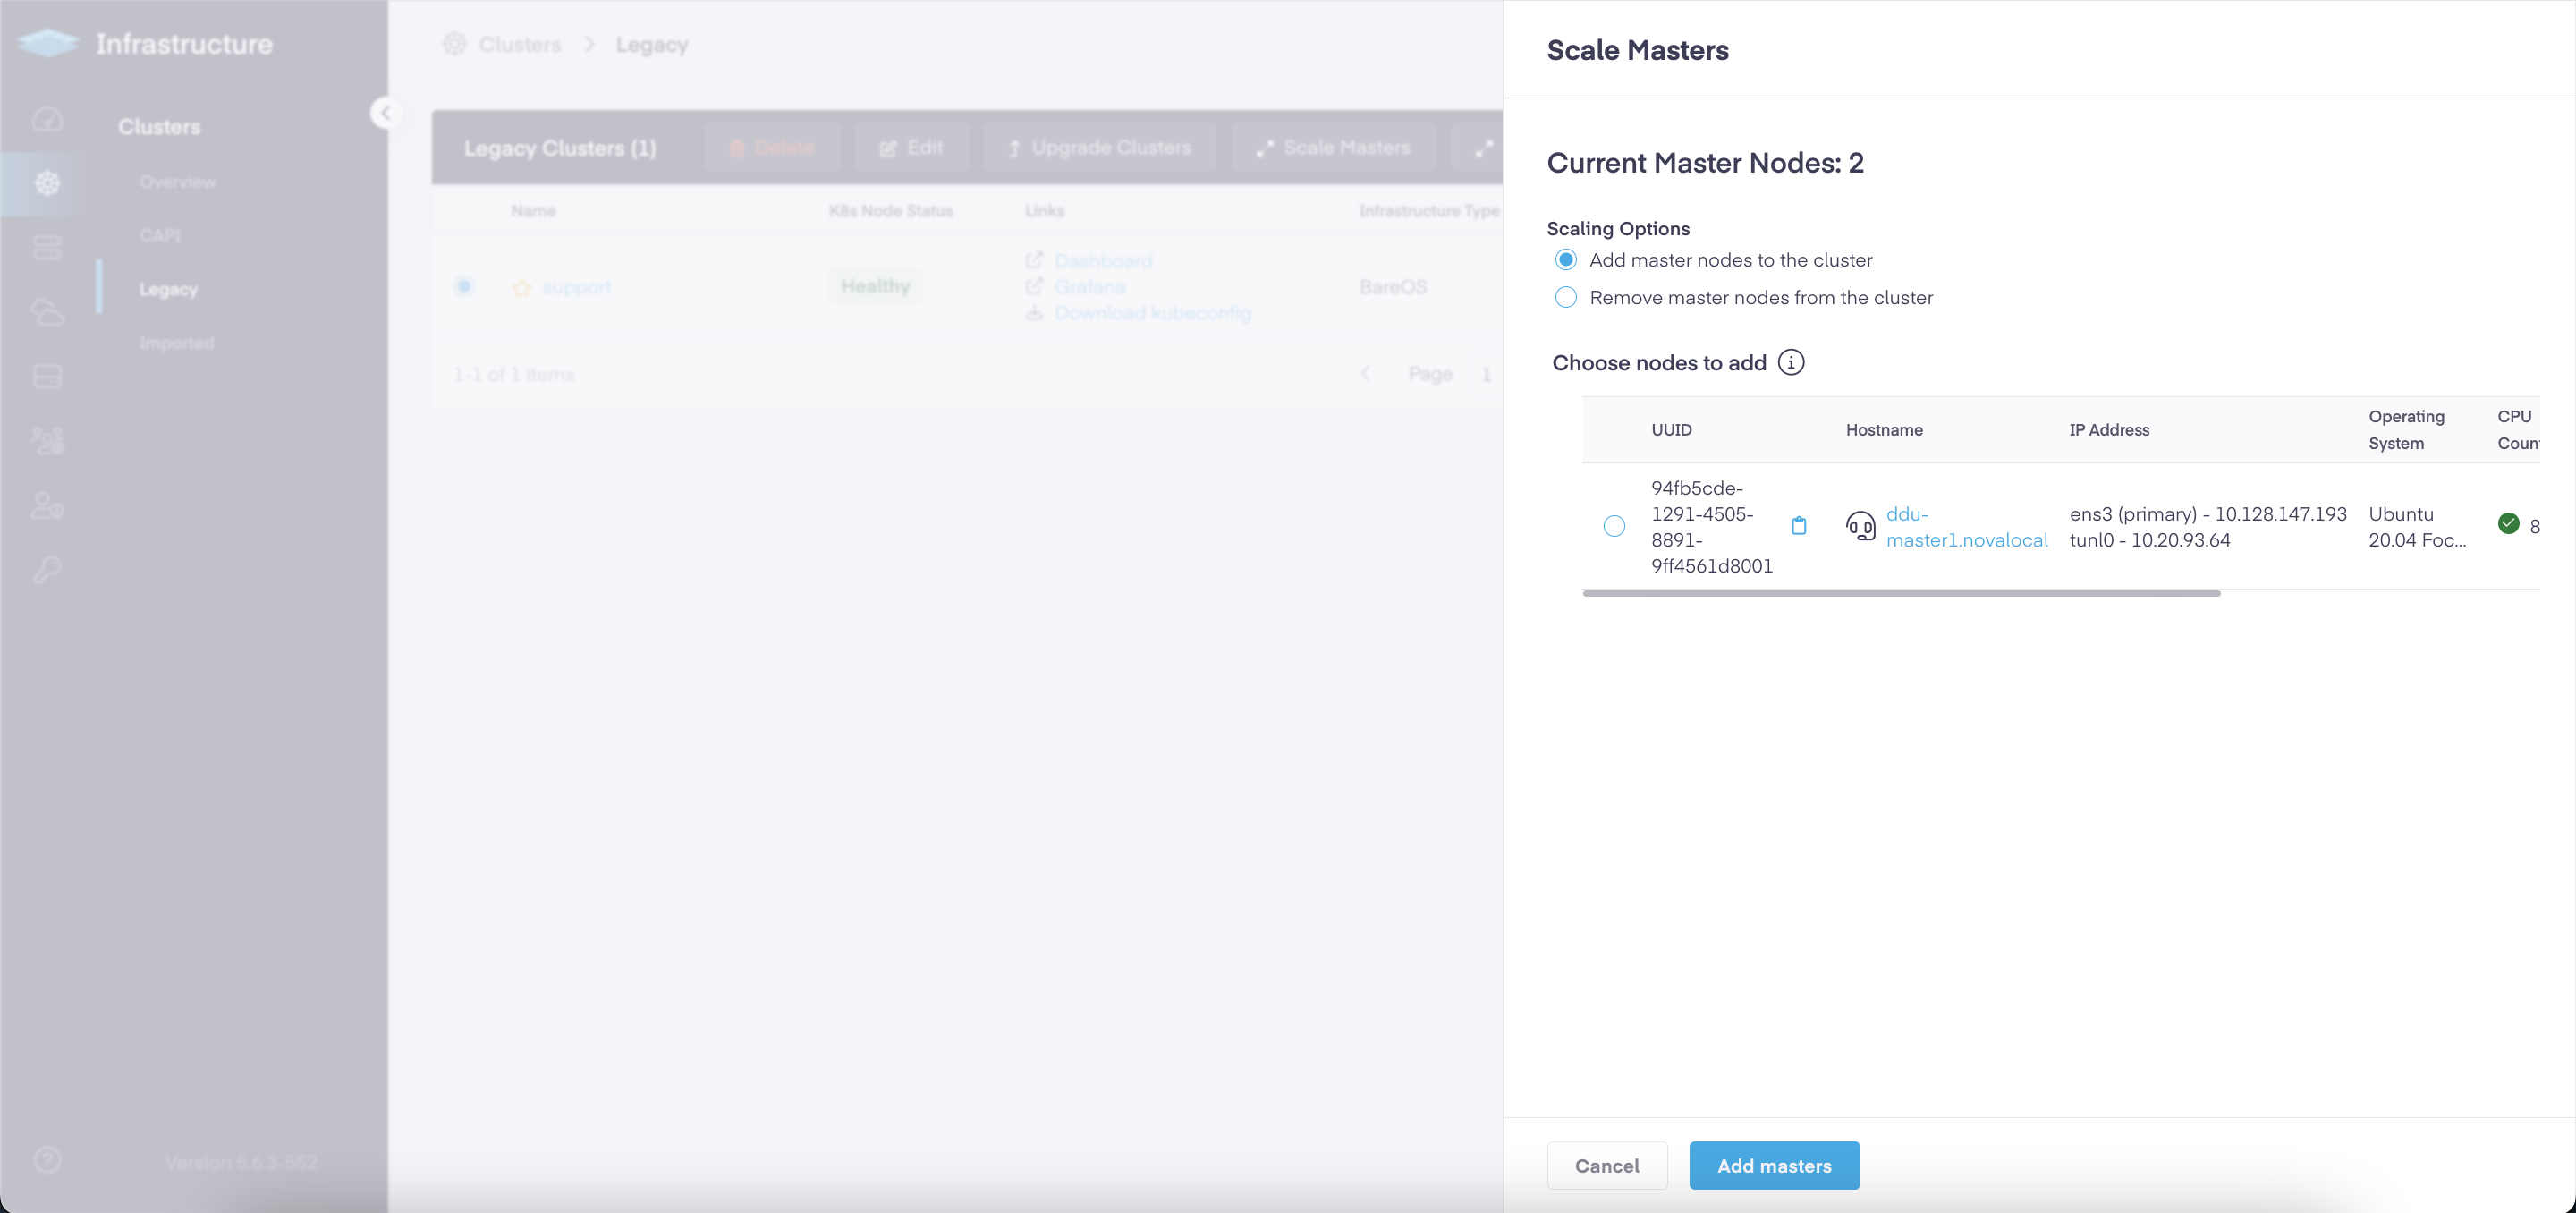Image resolution: width=2576 pixels, height=1213 pixels.
Task: Open the support cluster link
Action: [x=577, y=288]
